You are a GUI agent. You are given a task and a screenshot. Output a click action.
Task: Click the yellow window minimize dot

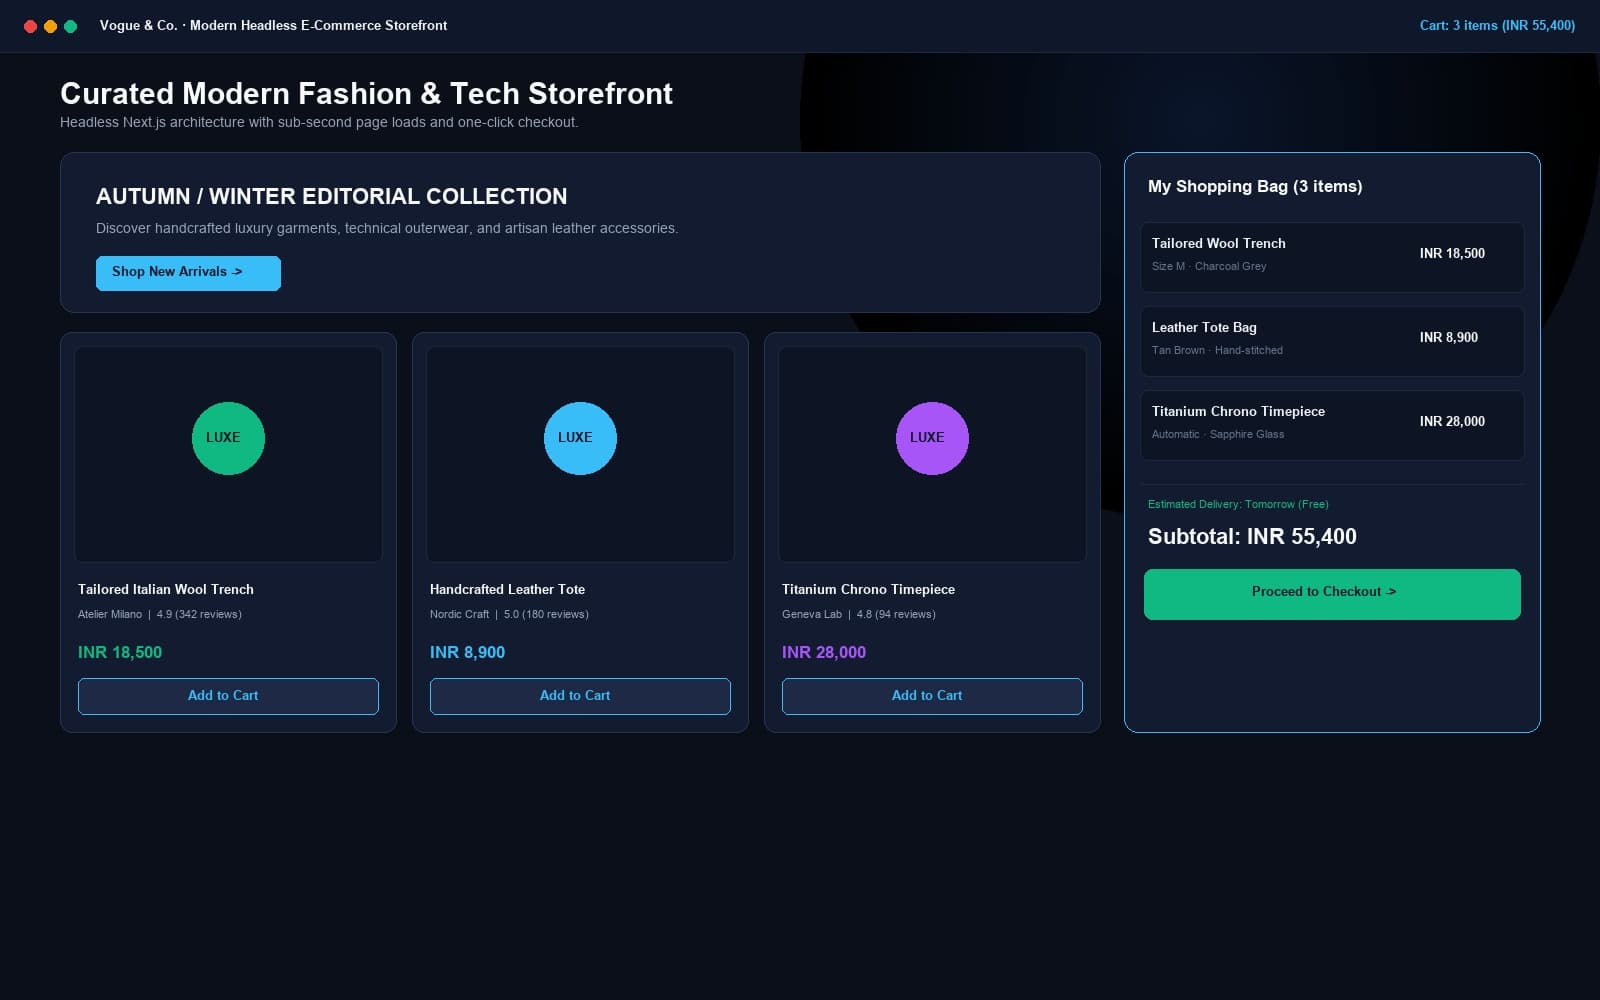pos(50,26)
